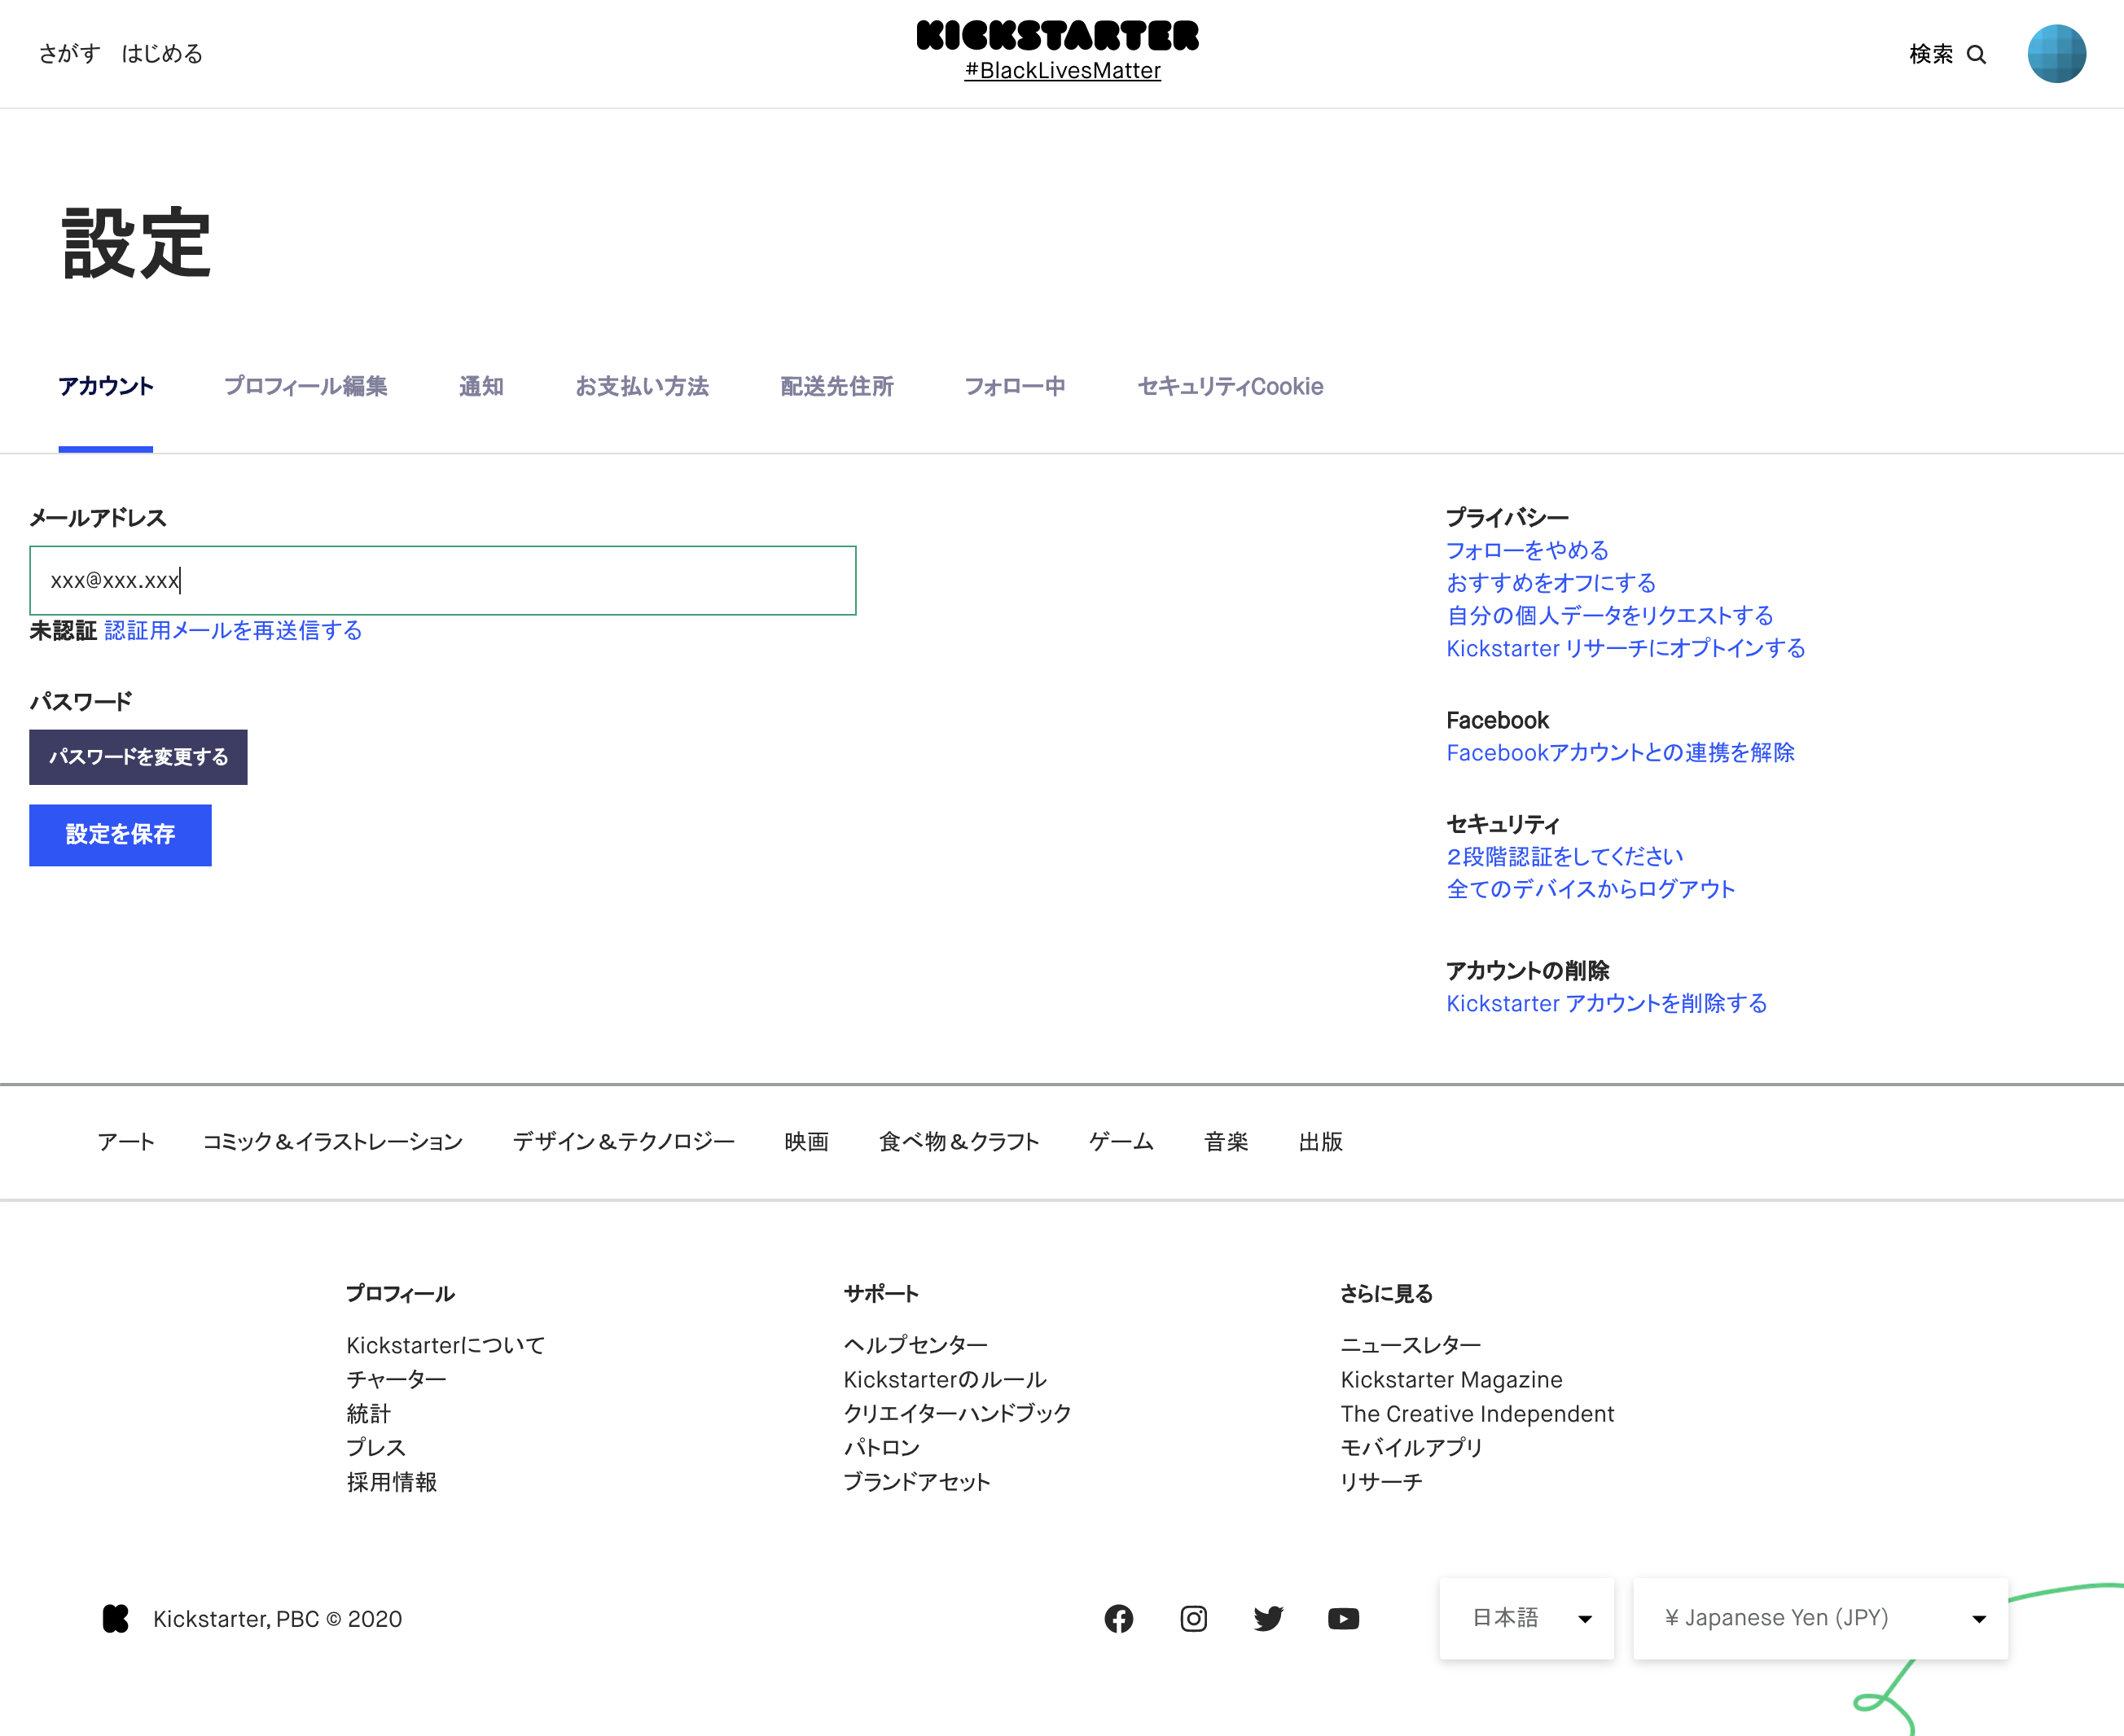The height and width of the screenshot is (1736, 2124).
Task: Open クリエイターハンドブック footer link
Action: pos(957,1414)
